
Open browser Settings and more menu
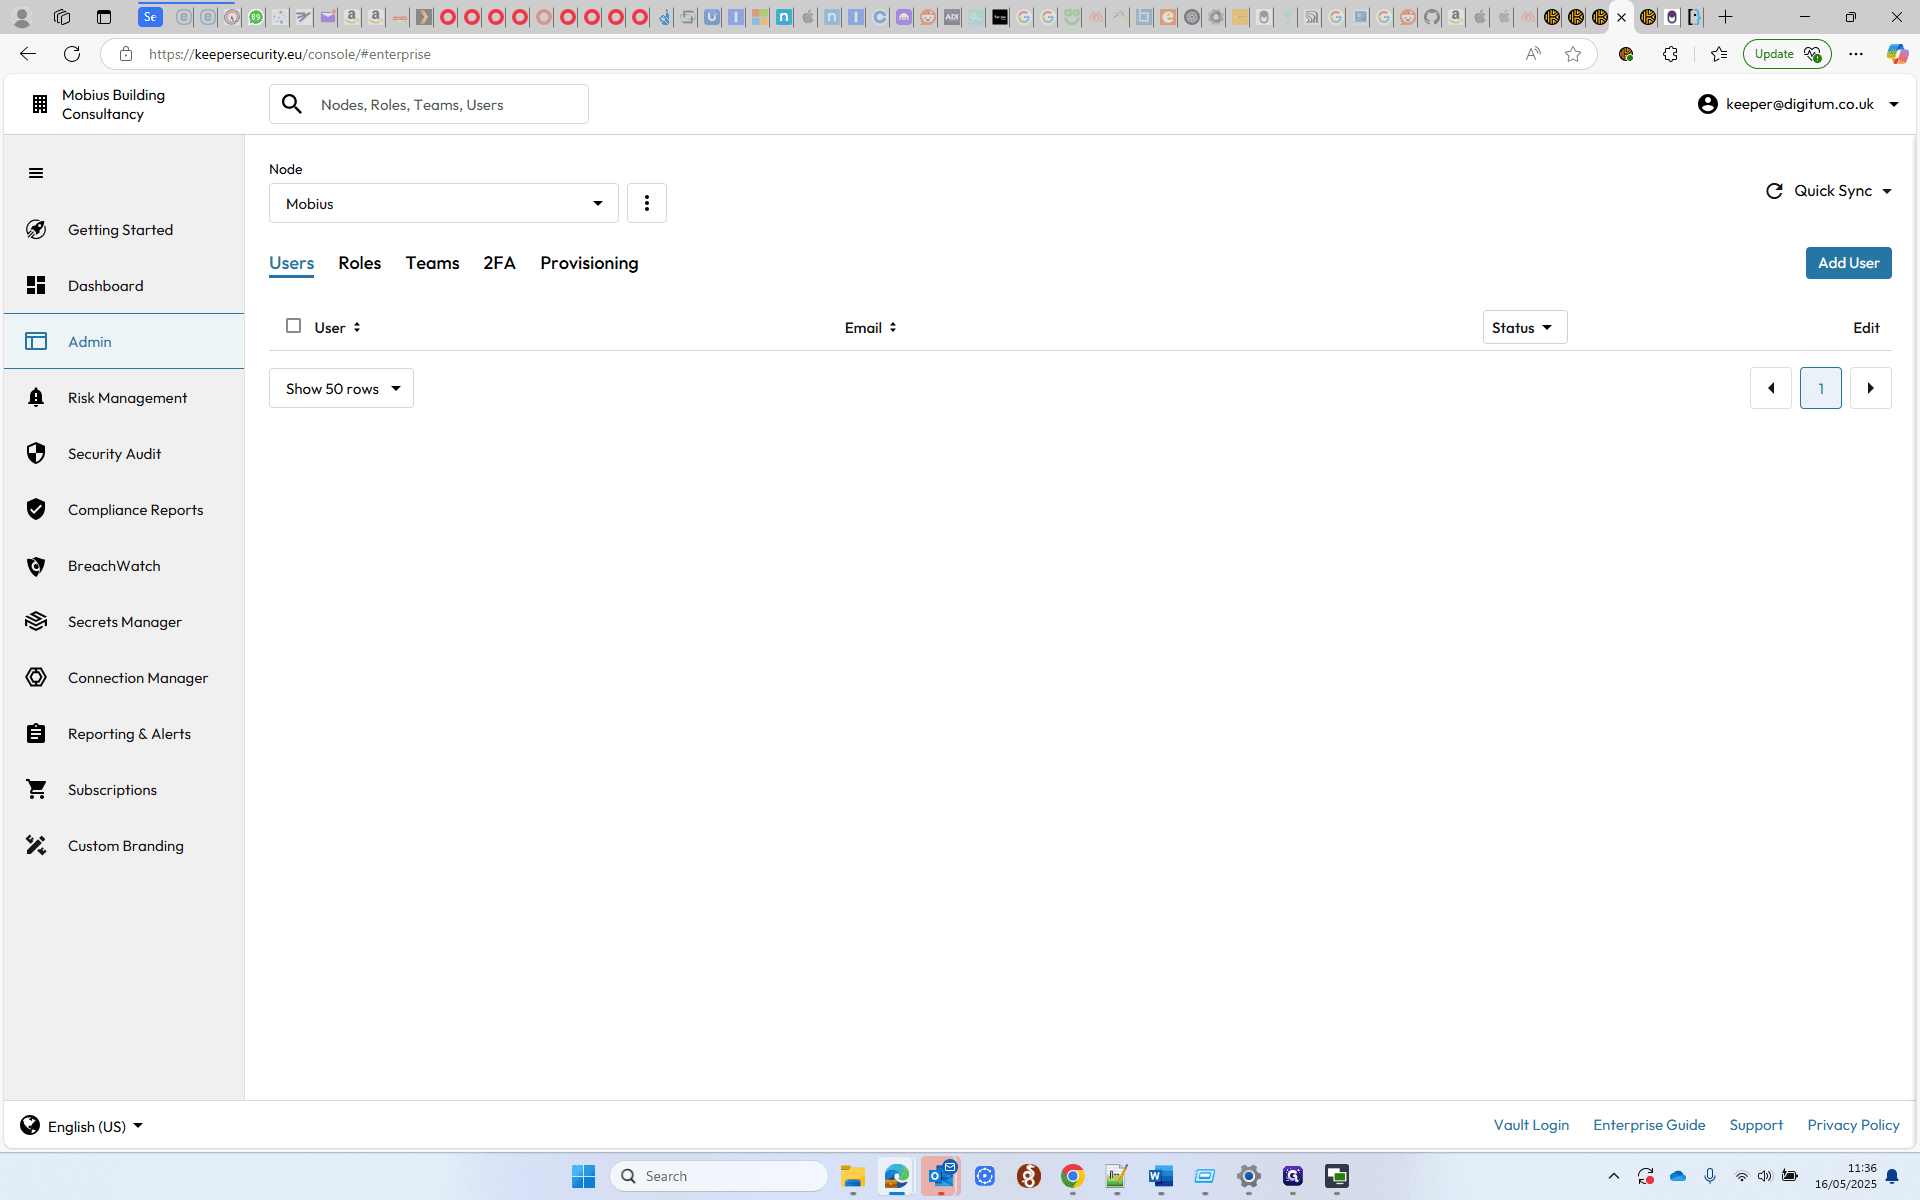[x=1856, y=54]
